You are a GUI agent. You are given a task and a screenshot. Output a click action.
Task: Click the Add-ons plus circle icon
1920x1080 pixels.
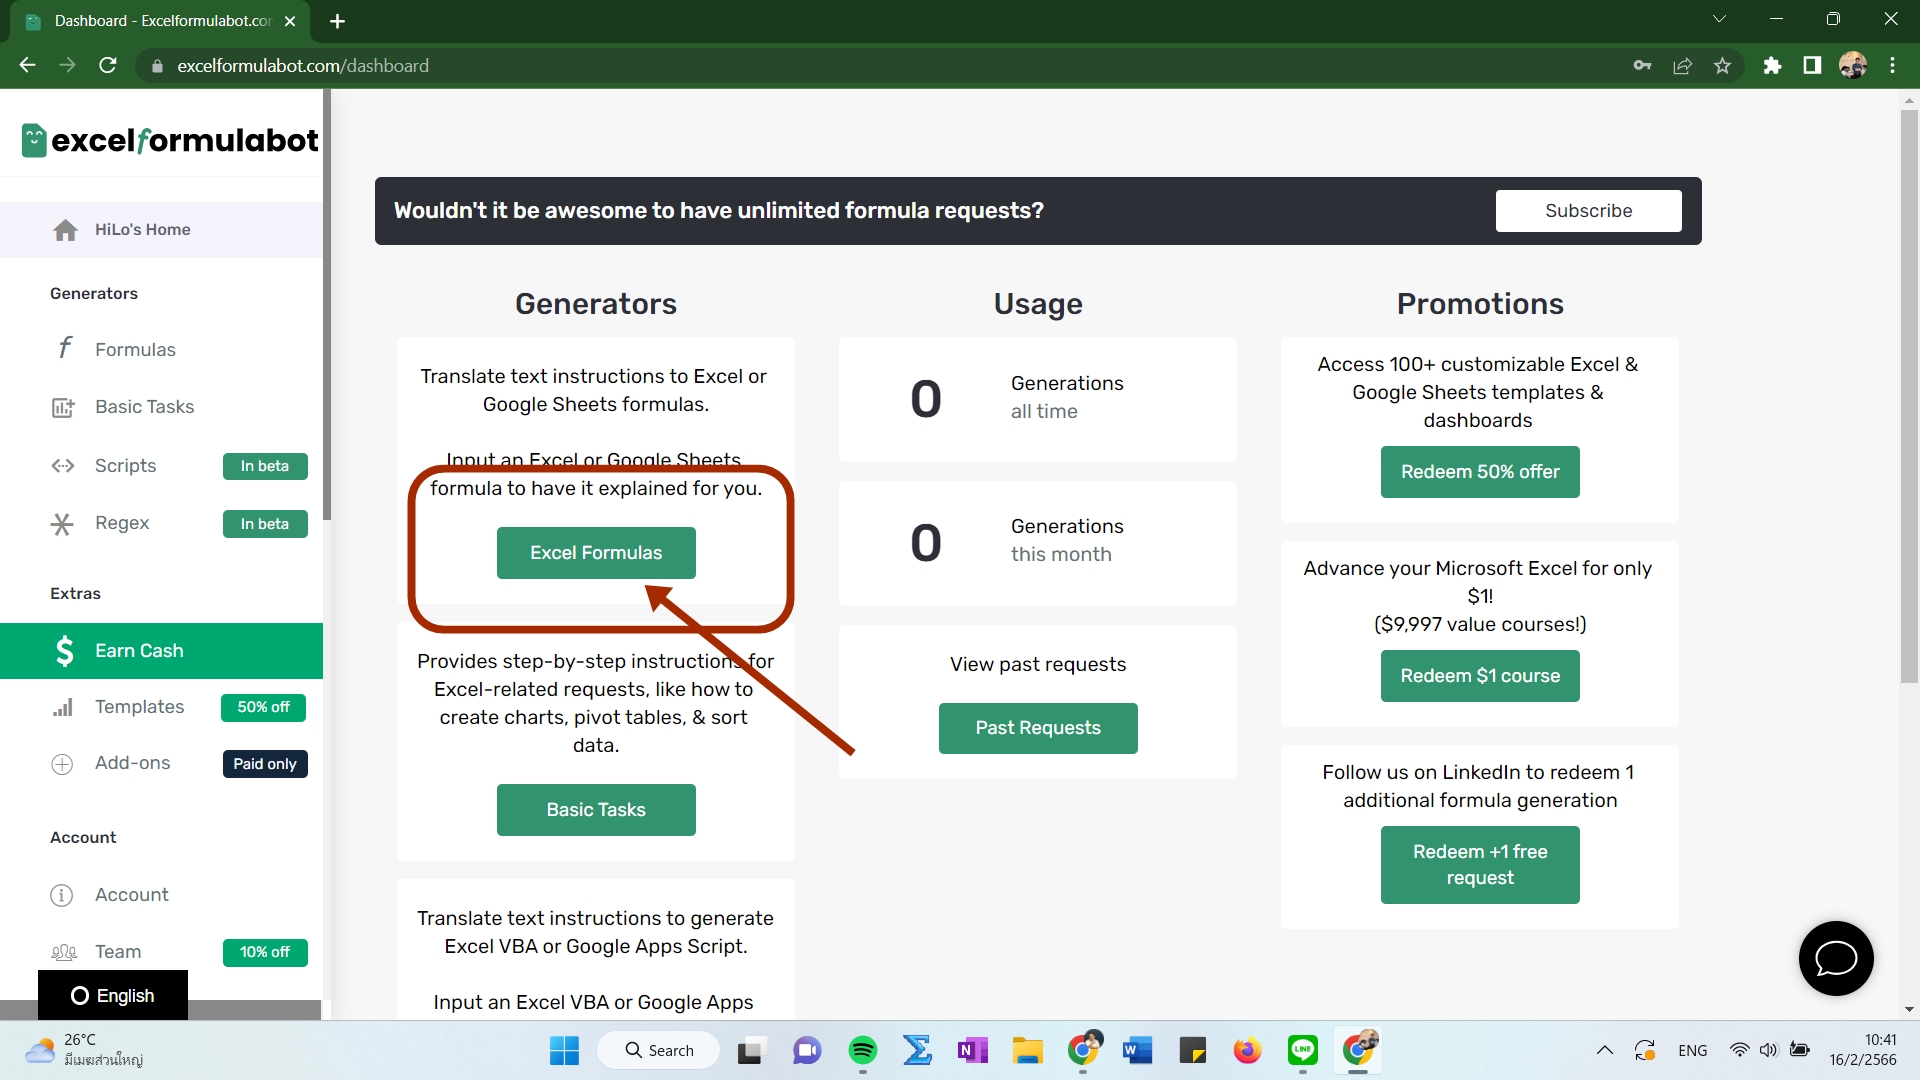[62, 764]
